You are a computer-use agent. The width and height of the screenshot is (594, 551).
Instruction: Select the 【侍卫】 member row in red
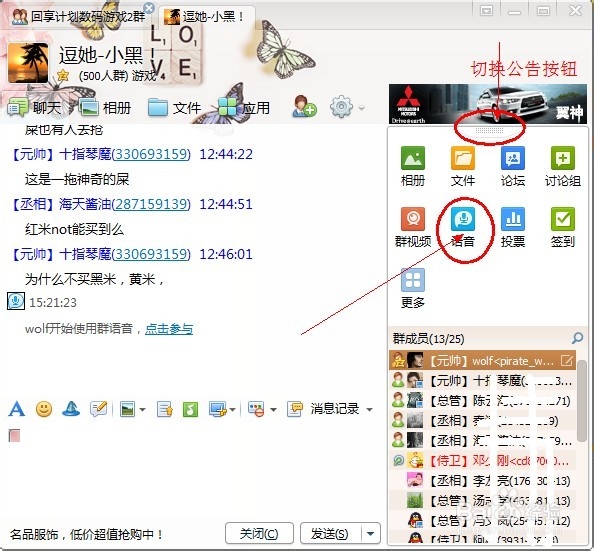(x=482, y=460)
